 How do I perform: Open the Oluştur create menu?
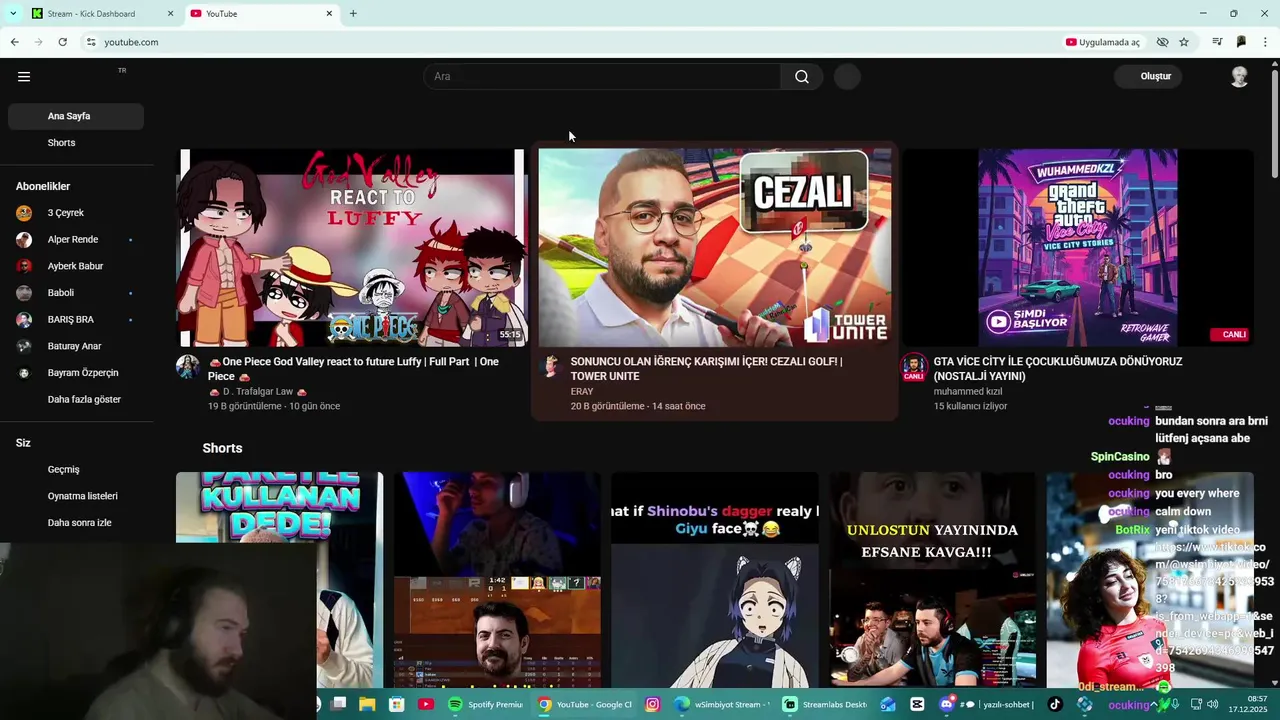click(1148, 76)
